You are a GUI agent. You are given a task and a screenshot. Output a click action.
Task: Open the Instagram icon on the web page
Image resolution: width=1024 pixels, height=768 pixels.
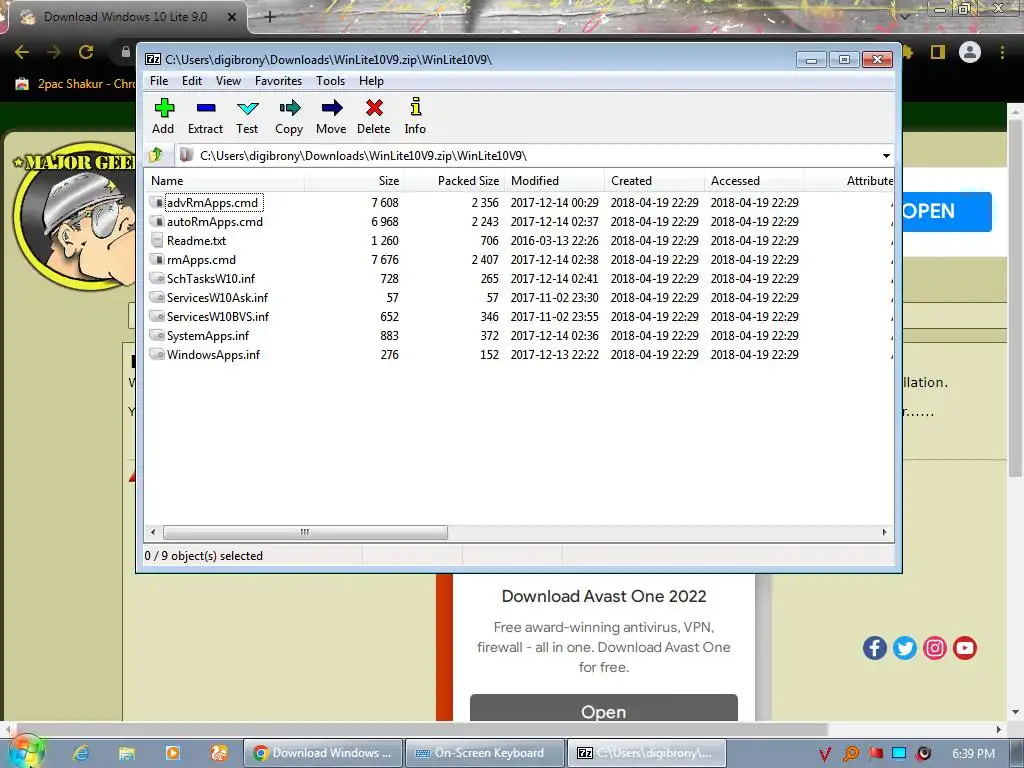click(935, 648)
